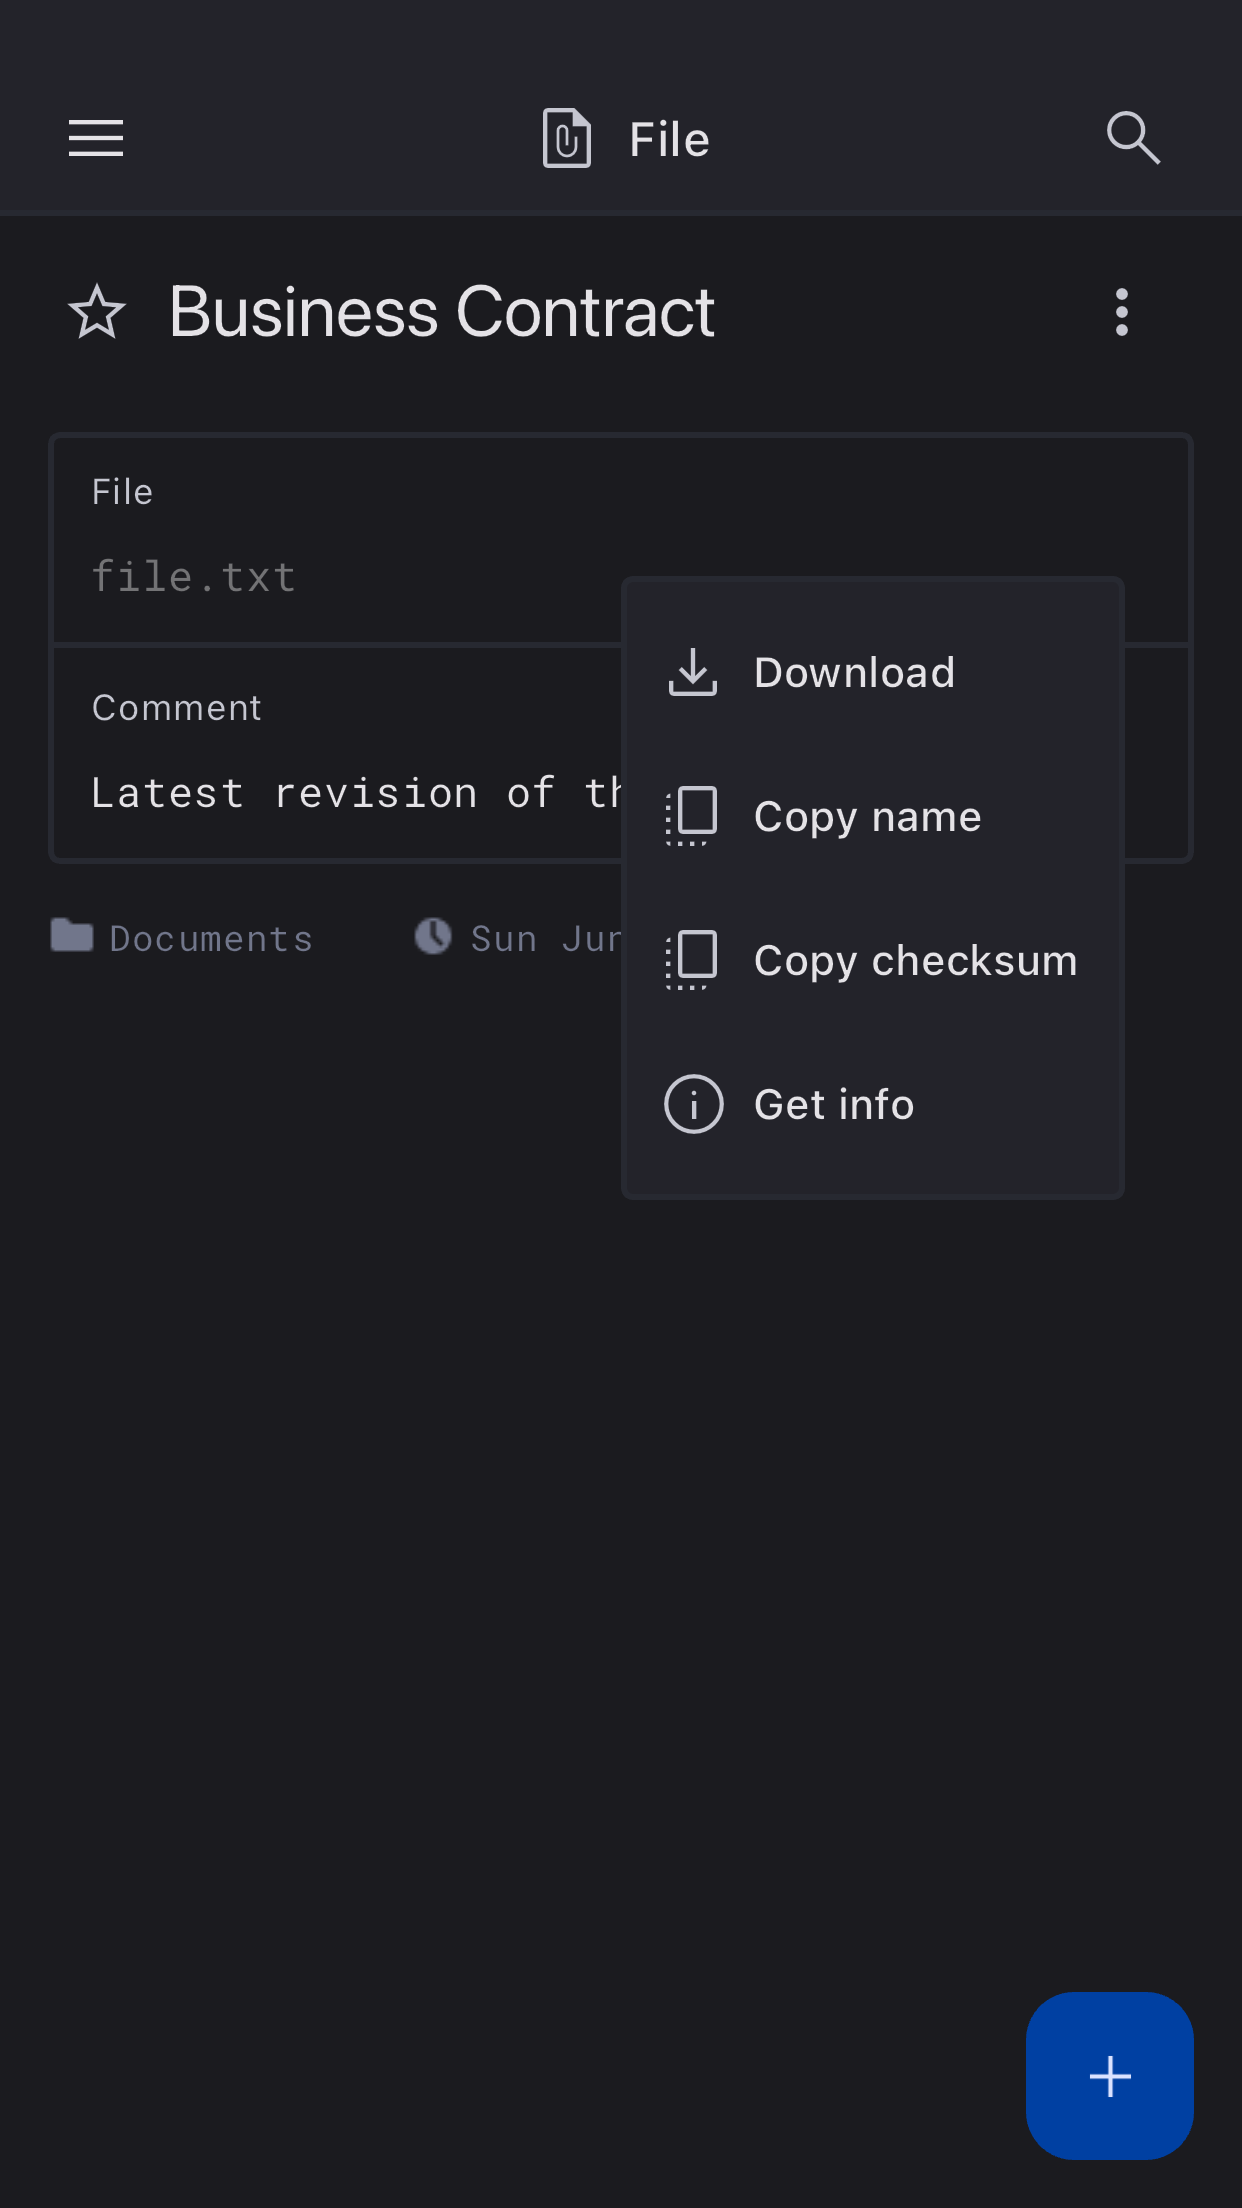The image size is (1242, 2208).
Task: Open the hamburger navigation menu
Action: coord(96,138)
